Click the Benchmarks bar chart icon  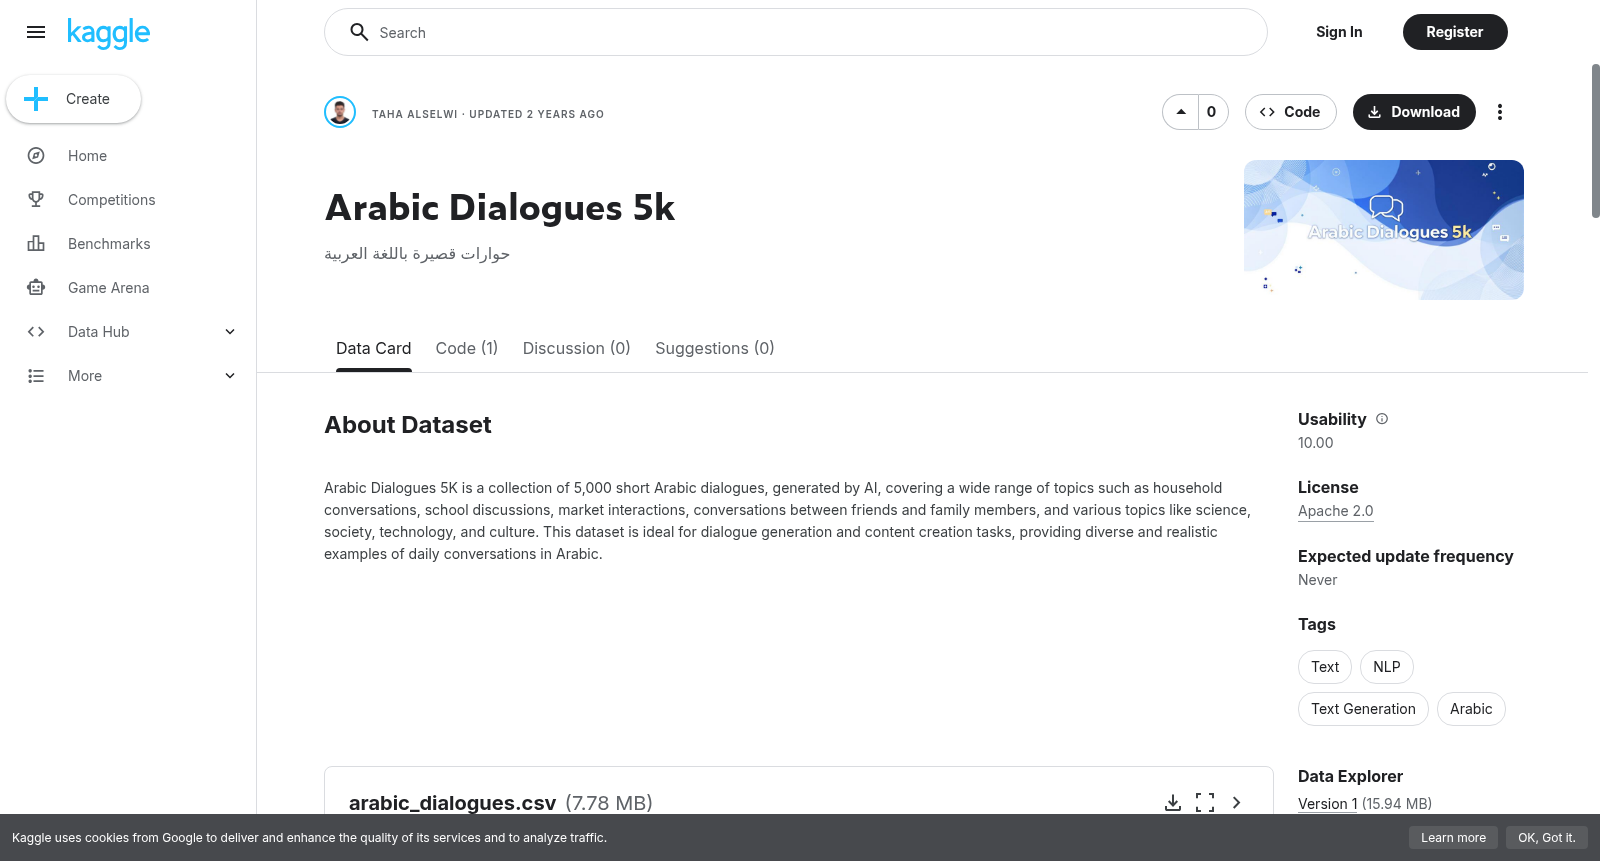(x=36, y=244)
